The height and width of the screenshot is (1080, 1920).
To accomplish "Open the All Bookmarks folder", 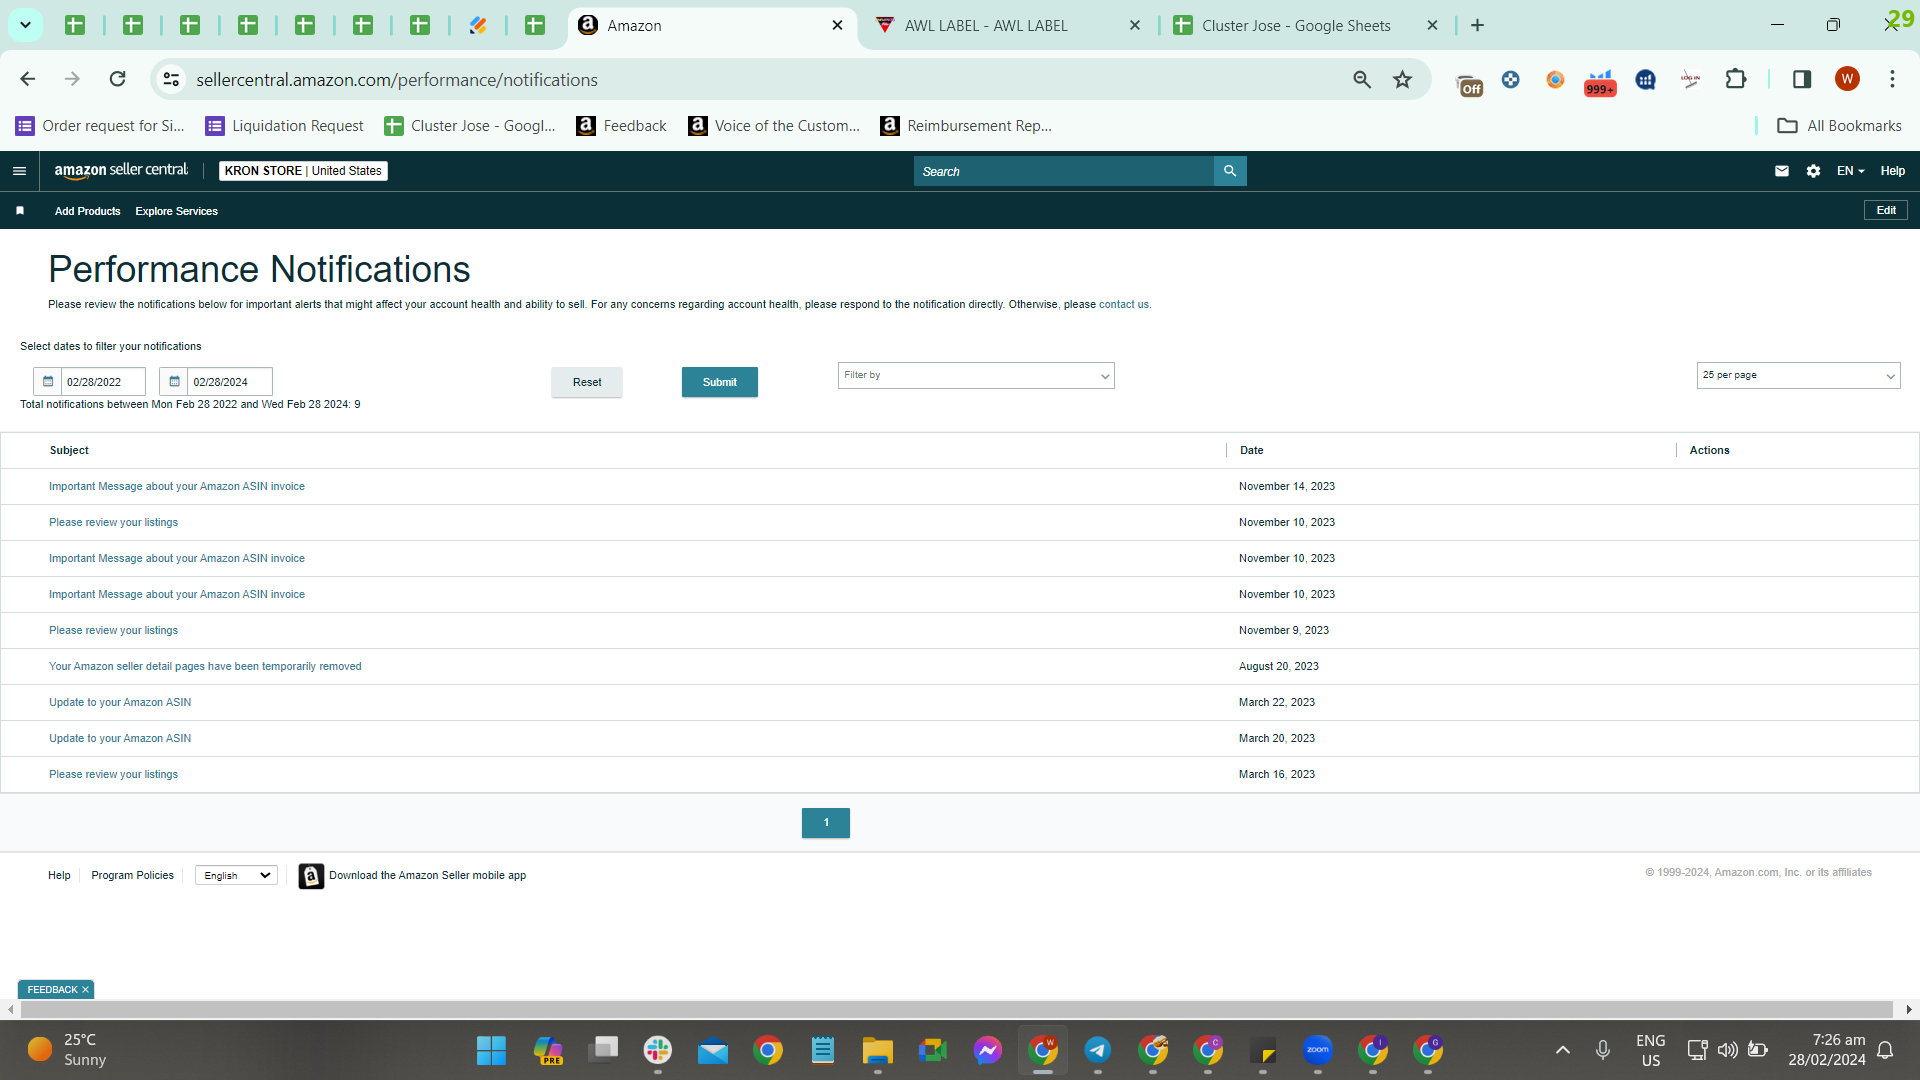I will tap(1839, 126).
